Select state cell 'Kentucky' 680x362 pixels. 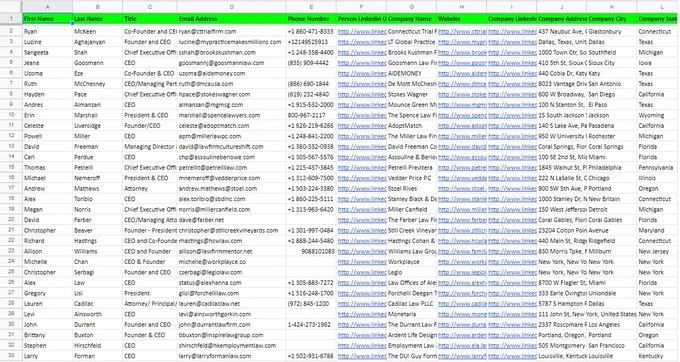pos(658,356)
